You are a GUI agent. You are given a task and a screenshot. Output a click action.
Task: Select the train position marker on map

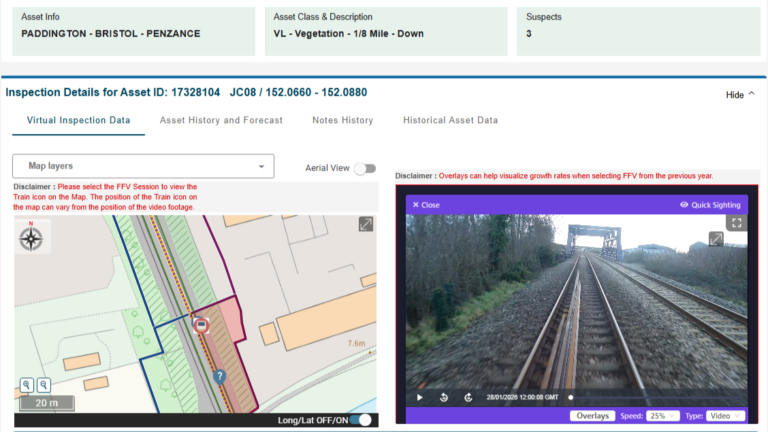click(x=201, y=325)
